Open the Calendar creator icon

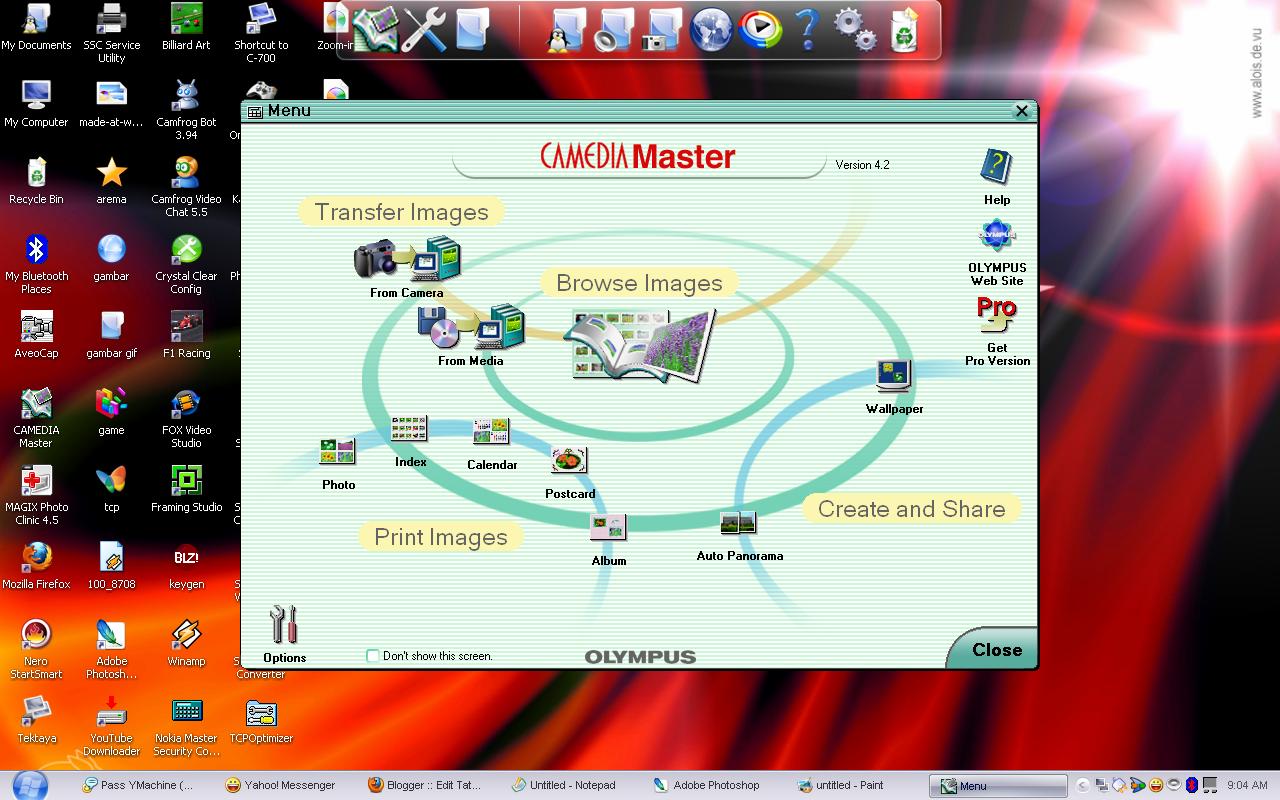[x=491, y=430]
